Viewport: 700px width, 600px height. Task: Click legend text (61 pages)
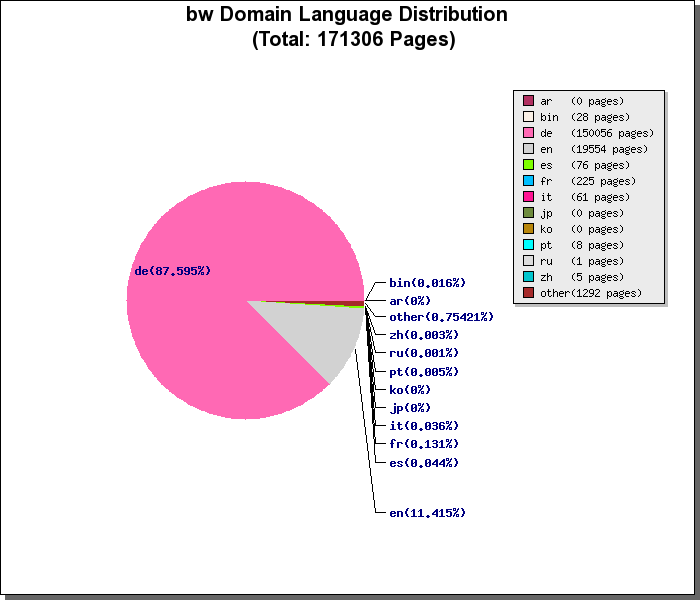[600, 197]
